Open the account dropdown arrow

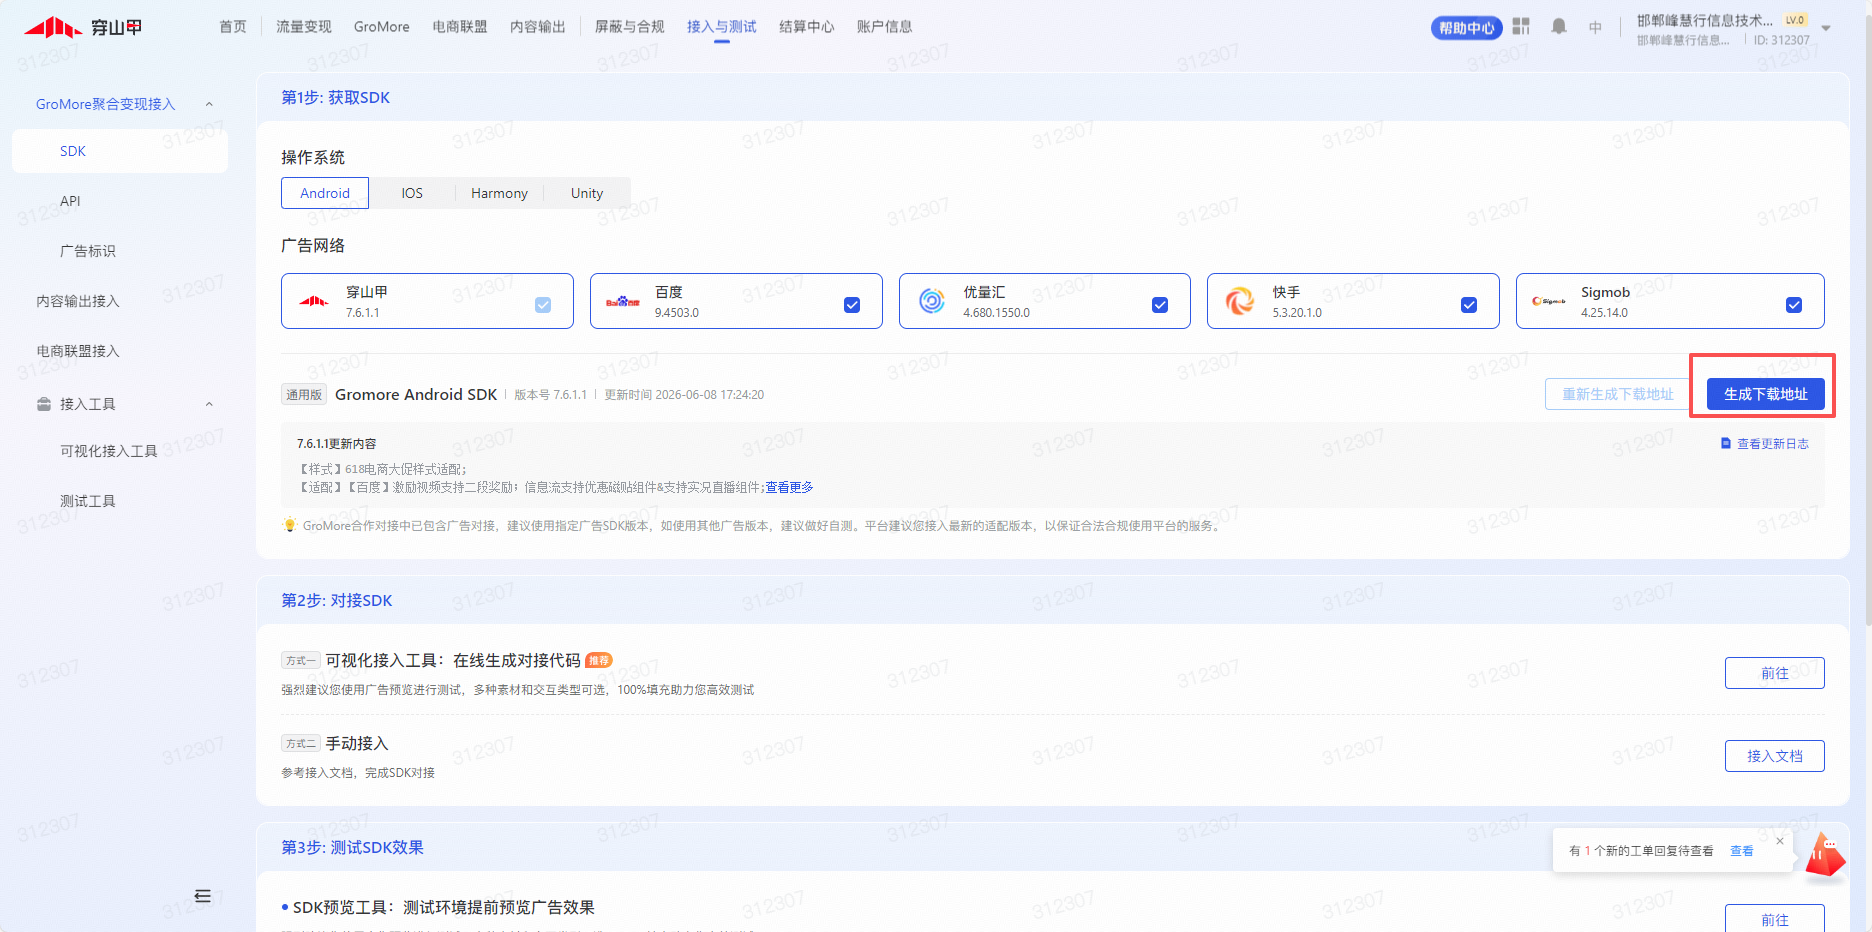tap(1826, 28)
